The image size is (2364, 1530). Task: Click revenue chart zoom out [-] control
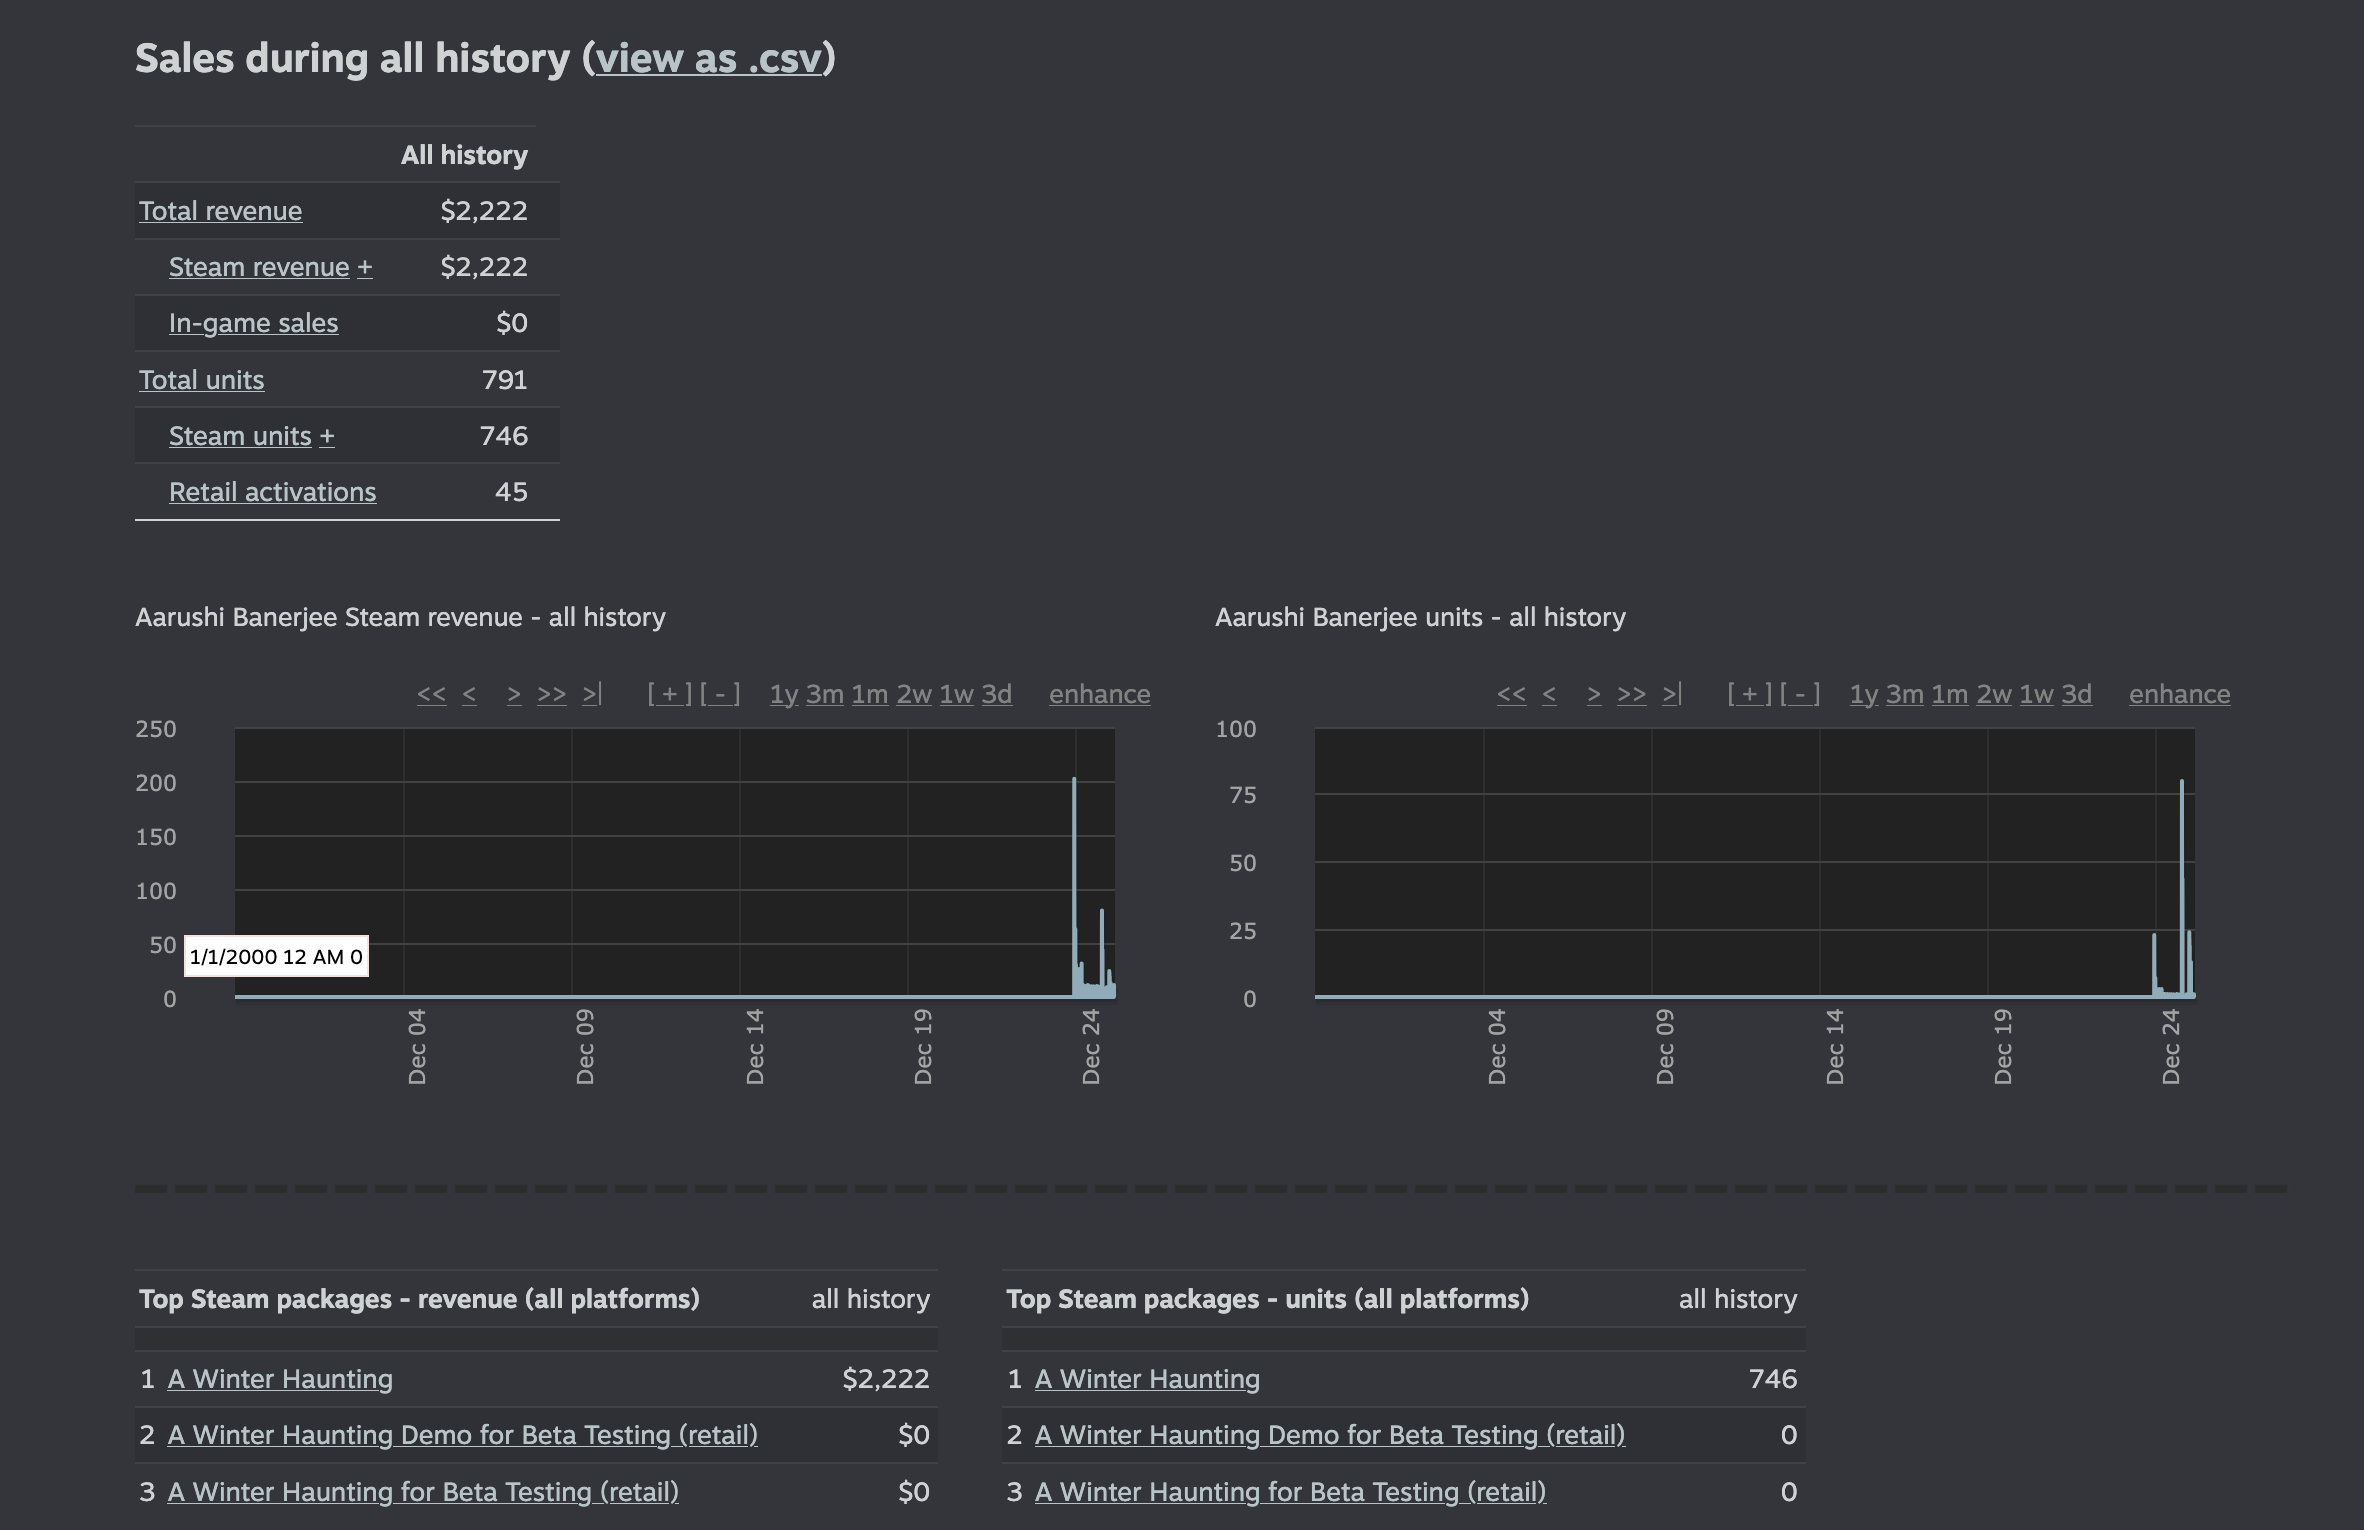click(720, 694)
